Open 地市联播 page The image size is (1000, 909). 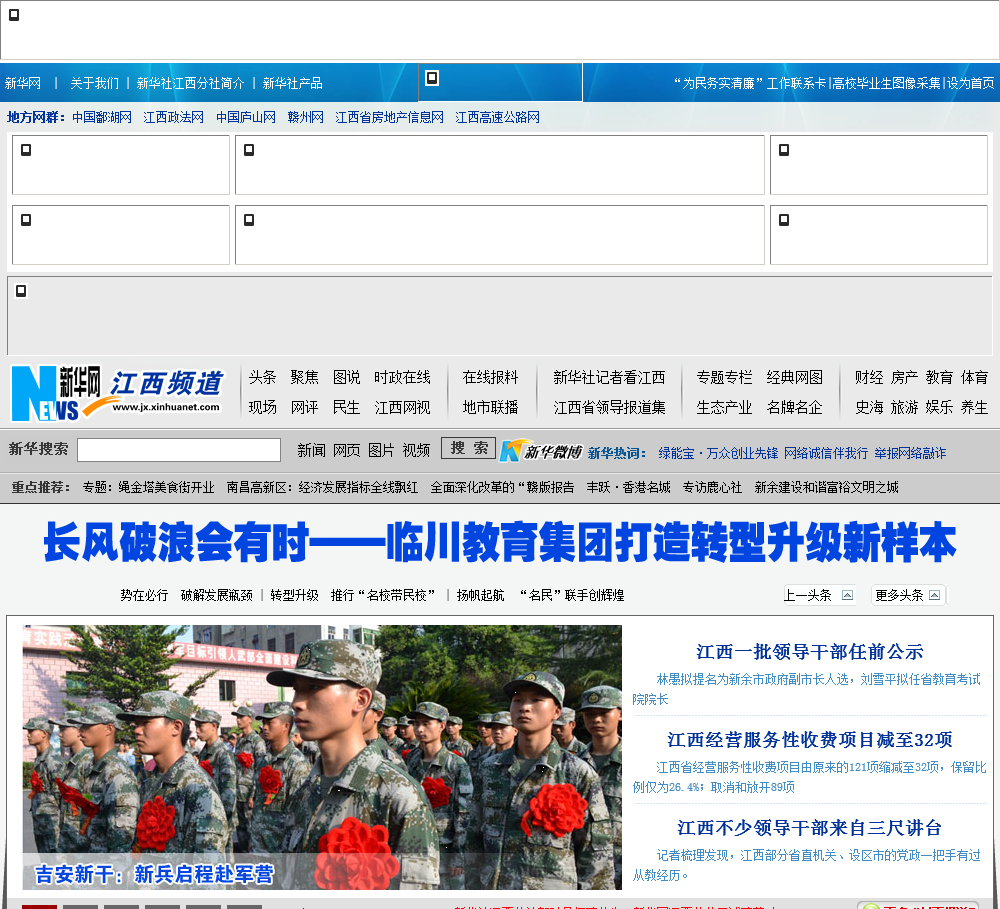490,407
